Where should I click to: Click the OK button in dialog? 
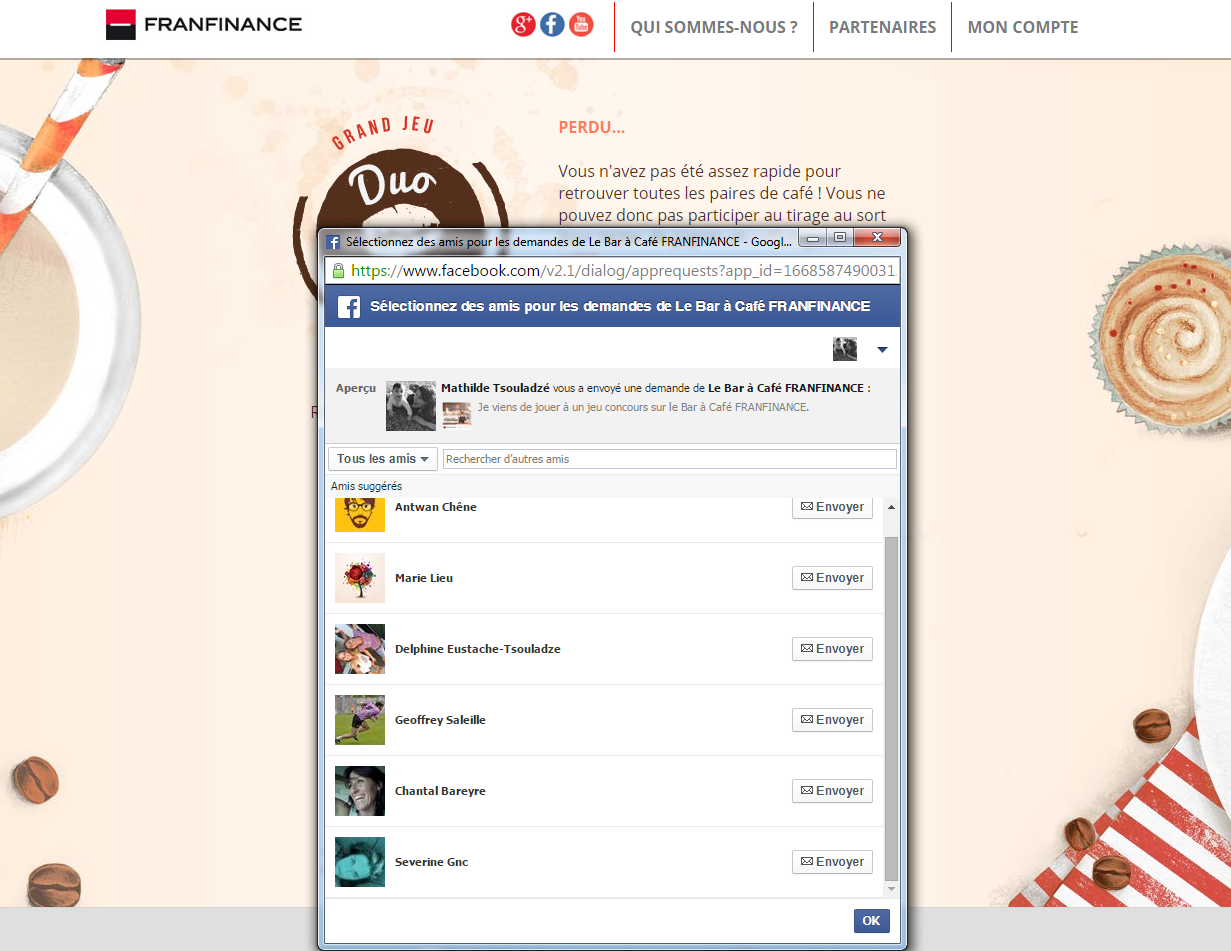(871, 921)
